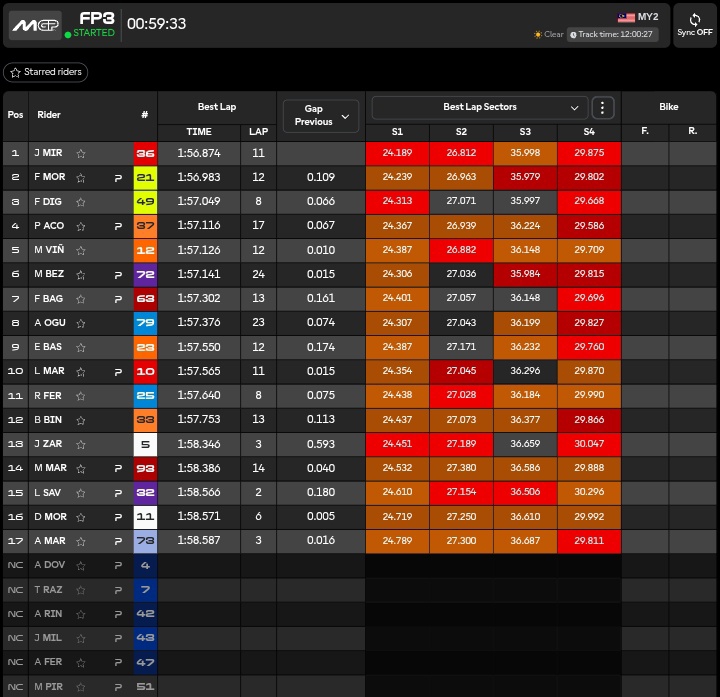Click pit icon next to F MOR
Screen dimensions: 720x697
click(118, 178)
